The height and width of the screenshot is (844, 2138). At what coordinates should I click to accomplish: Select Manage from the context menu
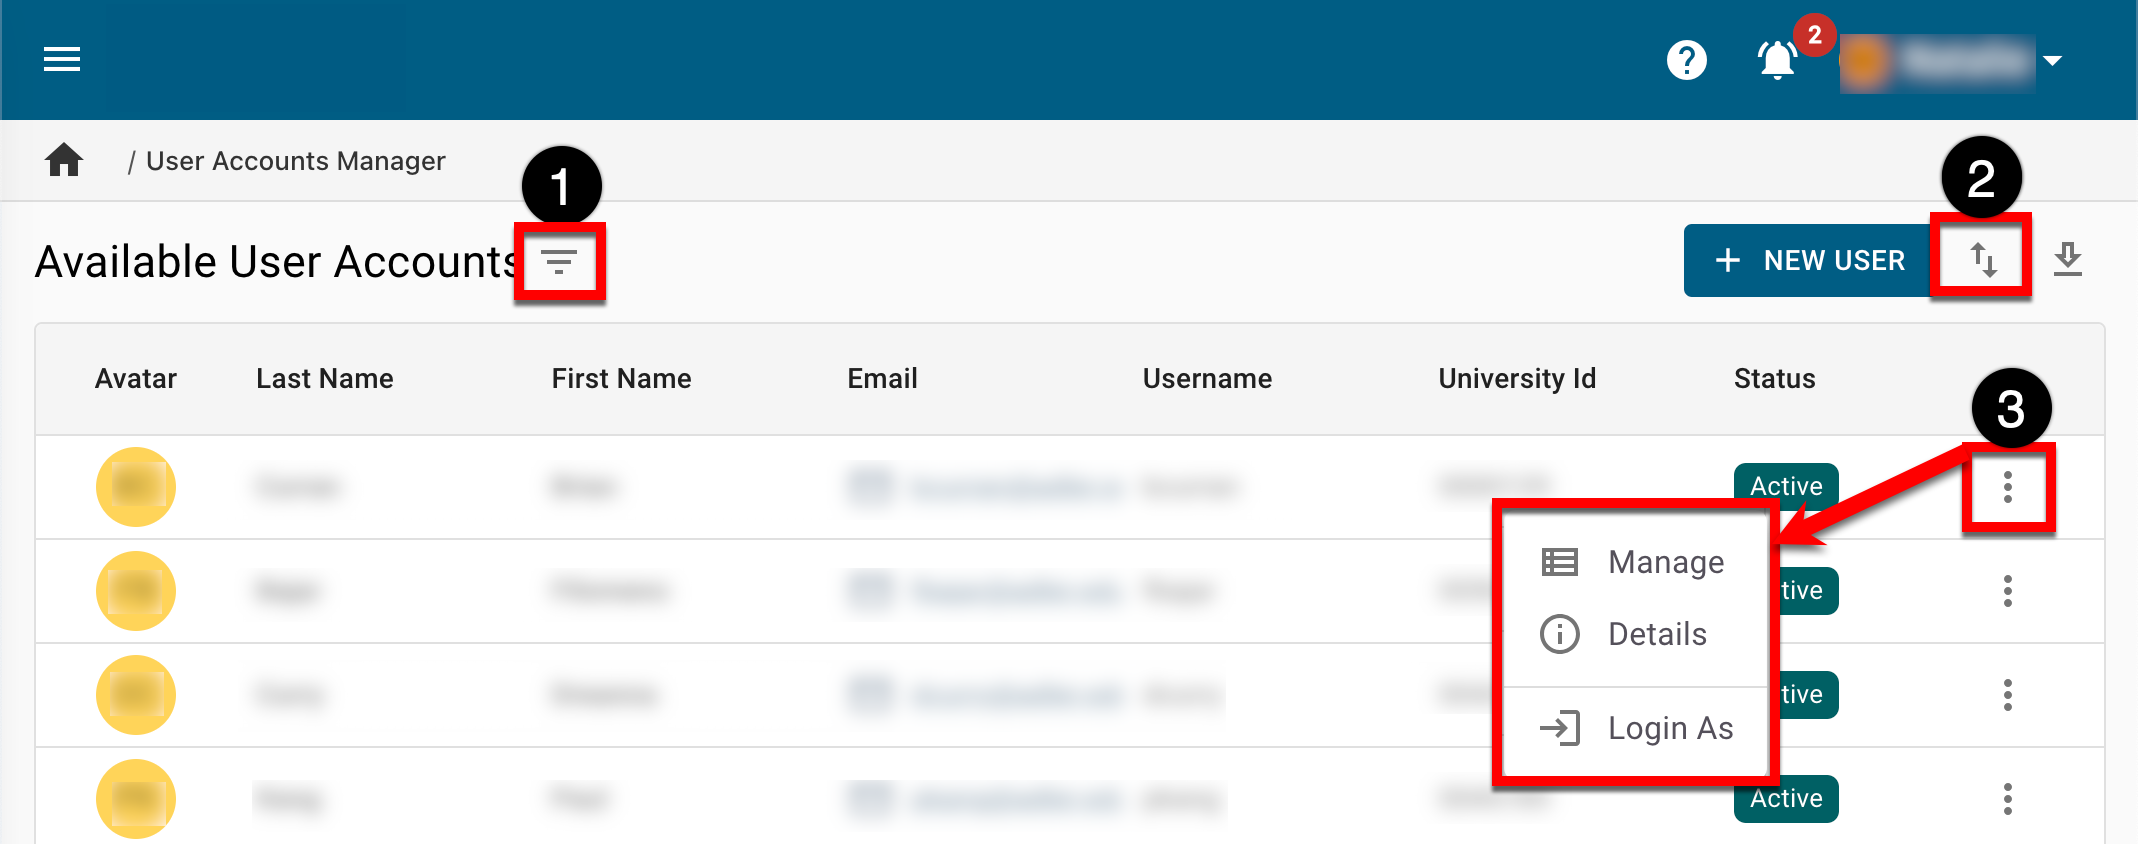pos(1665,562)
